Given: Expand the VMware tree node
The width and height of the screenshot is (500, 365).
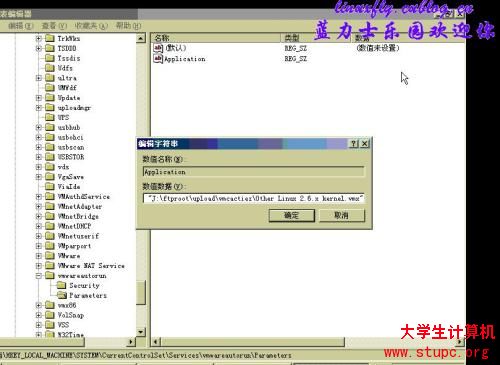Looking at the screenshot, I should pyautogui.click(x=39, y=256).
